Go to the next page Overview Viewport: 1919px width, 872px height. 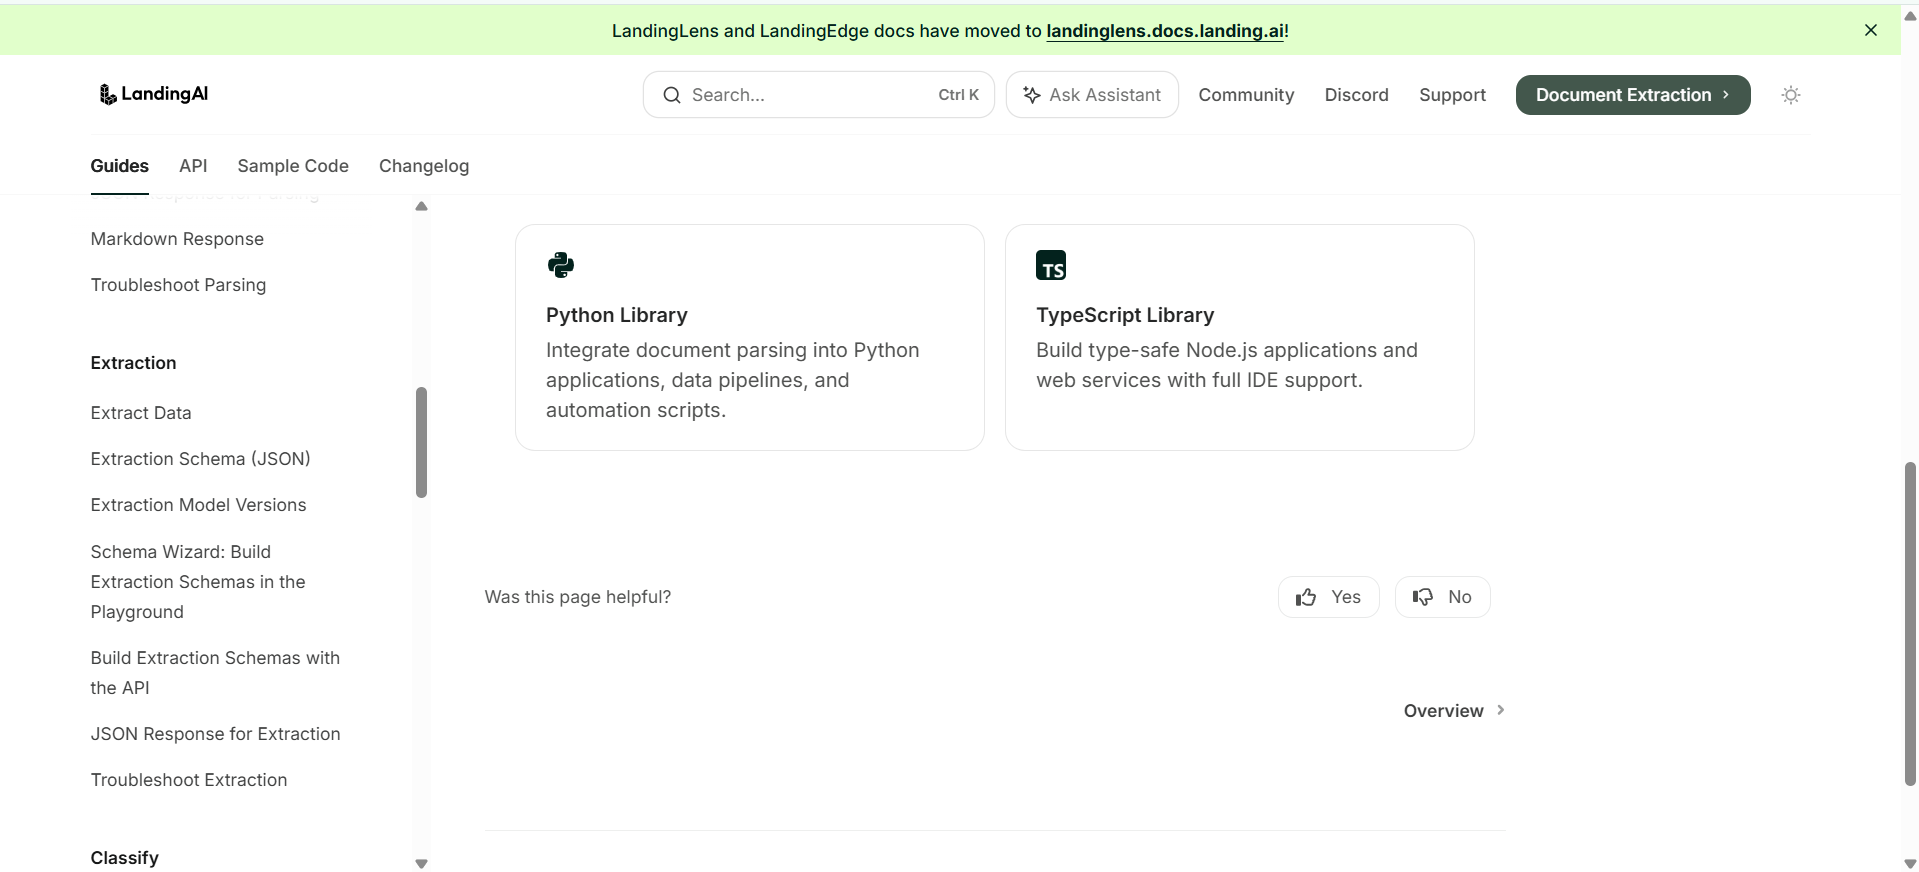click(1454, 711)
